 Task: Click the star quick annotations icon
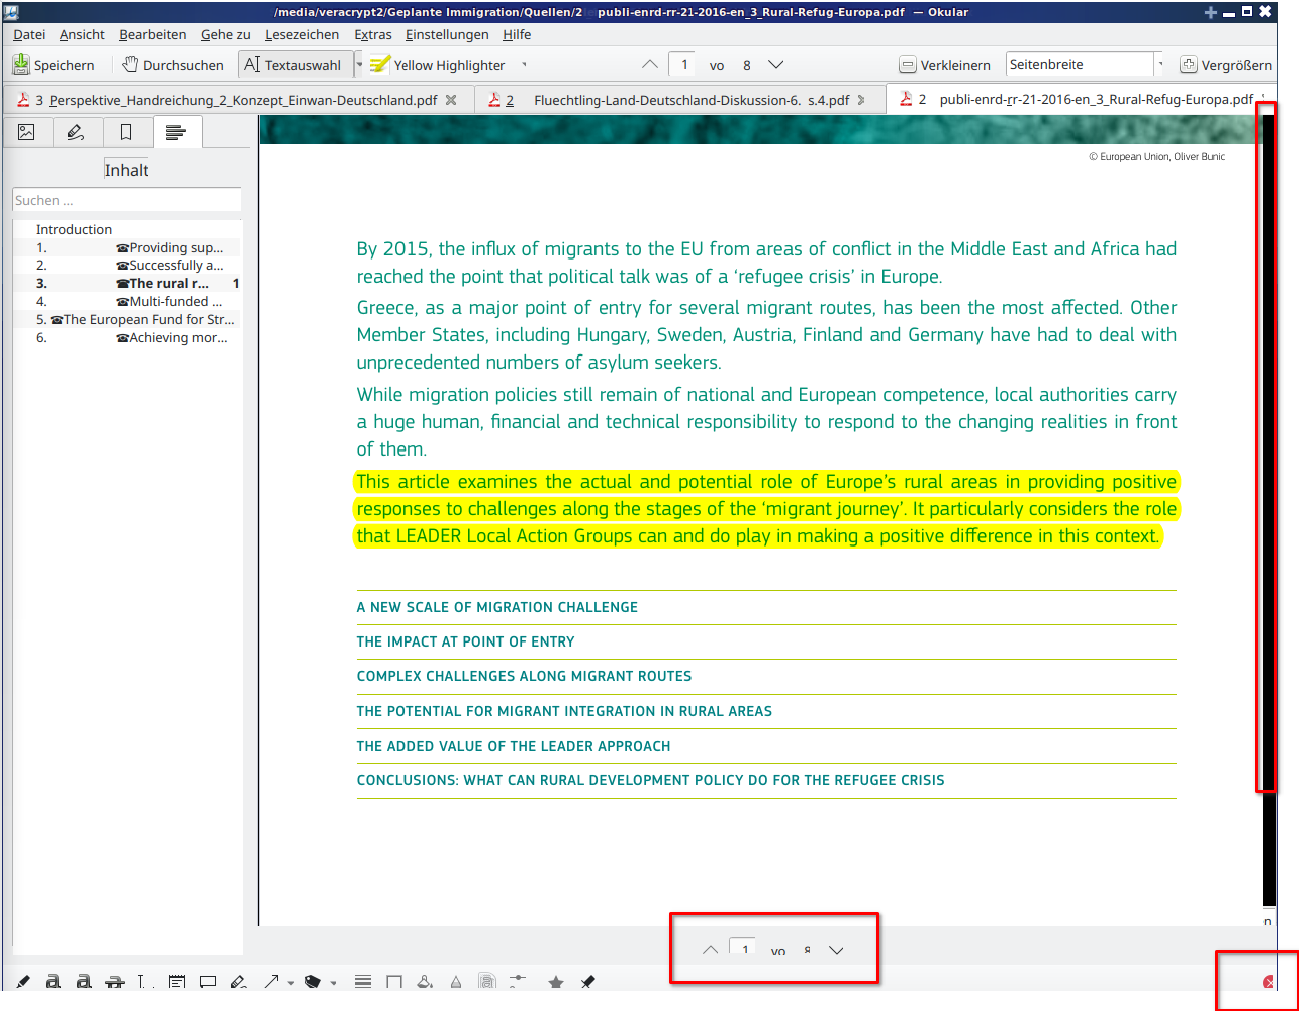click(x=556, y=981)
